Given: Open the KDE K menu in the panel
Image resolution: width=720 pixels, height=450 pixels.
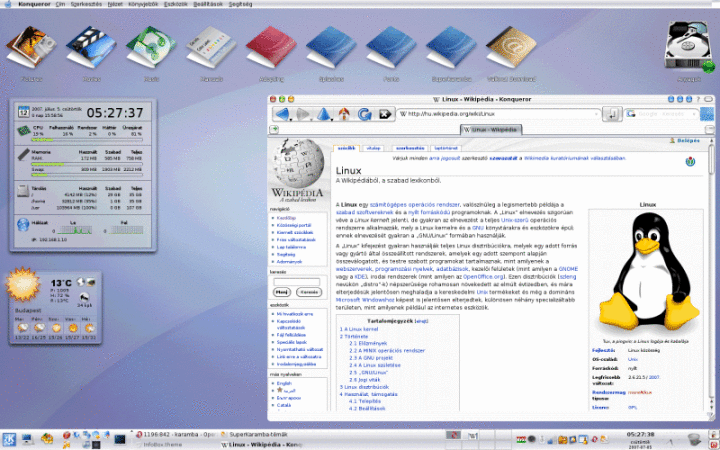Looking at the screenshot, I should (9, 439).
